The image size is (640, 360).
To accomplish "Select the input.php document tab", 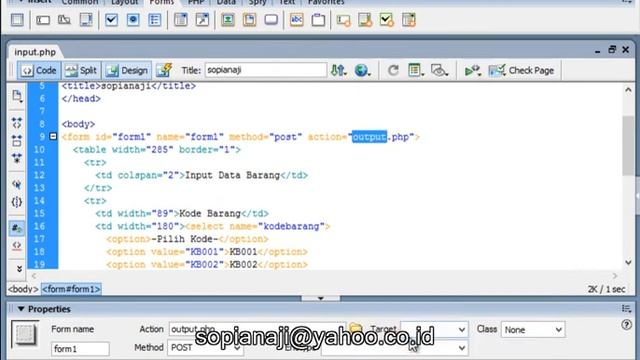I will [35, 52].
